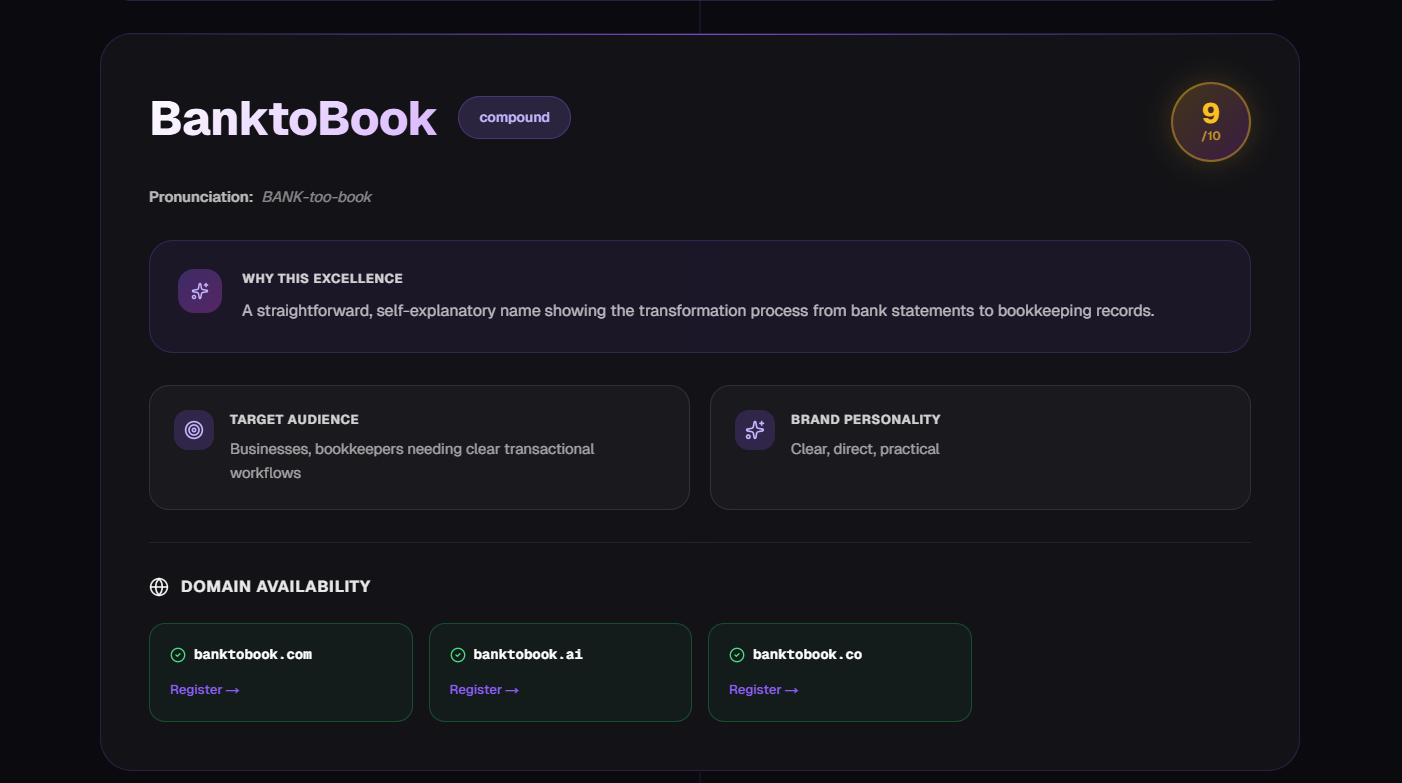Screen dimensions: 1402x783
Task: Click the sparkle icon beside Why This Excellence
Action: click(200, 291)
